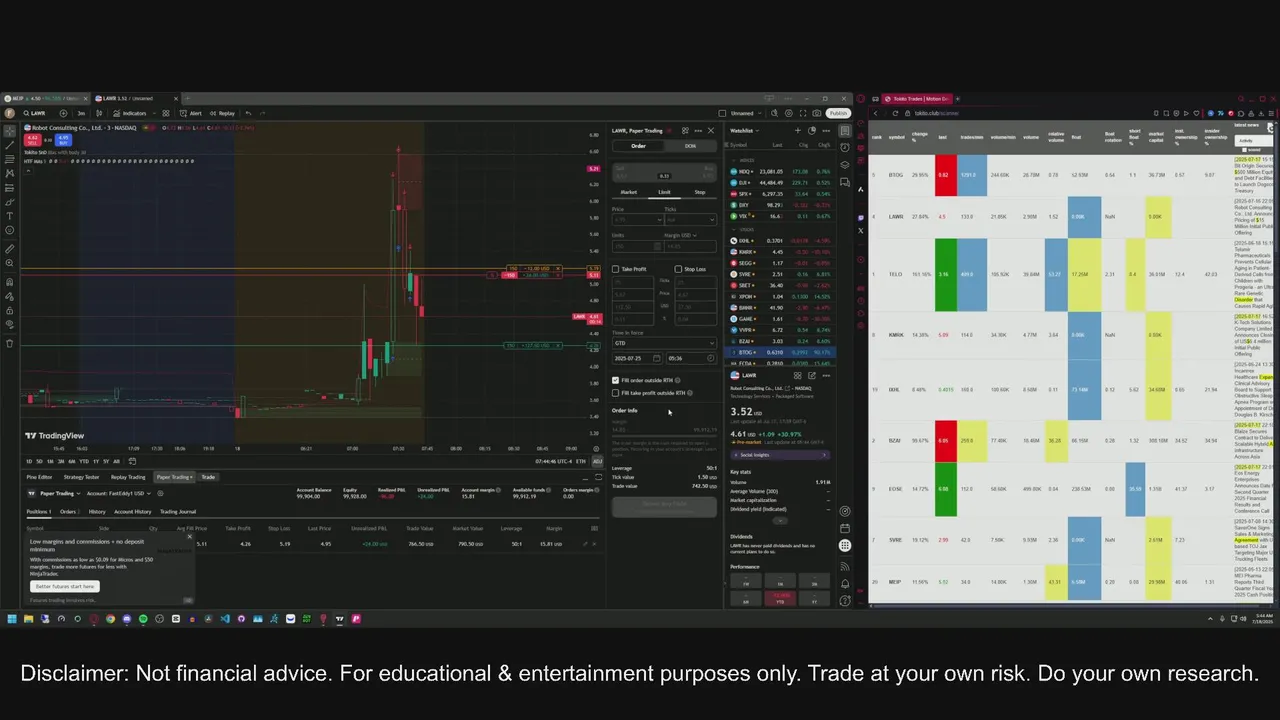The height and width of the screenshot is (720, 1280).
Task: Open the Pine Editor tab
Action: tap(39, 477)
